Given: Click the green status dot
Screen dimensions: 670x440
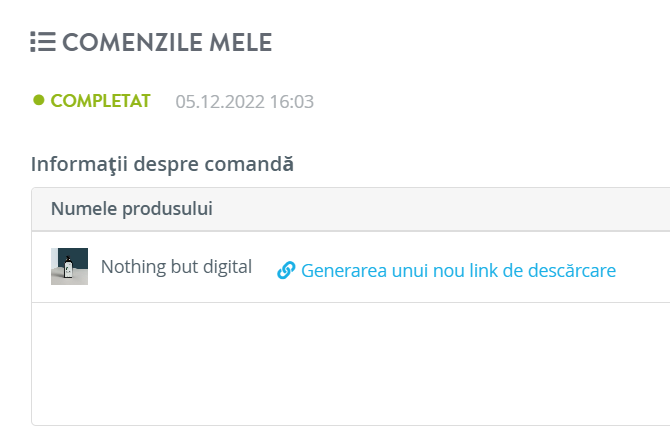Looking at the screenshot, I should [x=39, y=100].
